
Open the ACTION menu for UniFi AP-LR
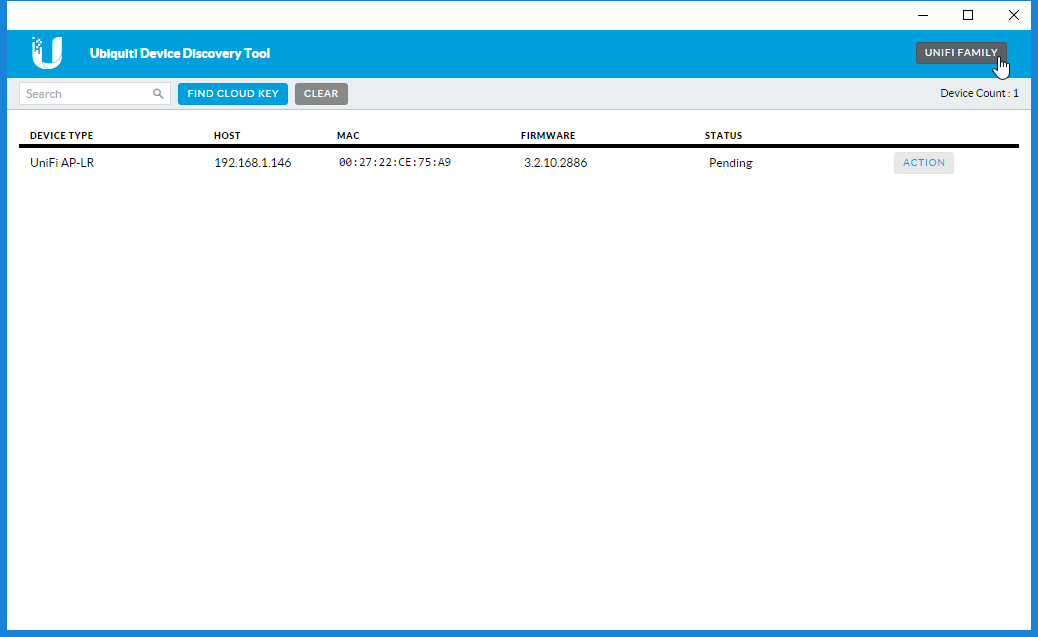point(923,163)
